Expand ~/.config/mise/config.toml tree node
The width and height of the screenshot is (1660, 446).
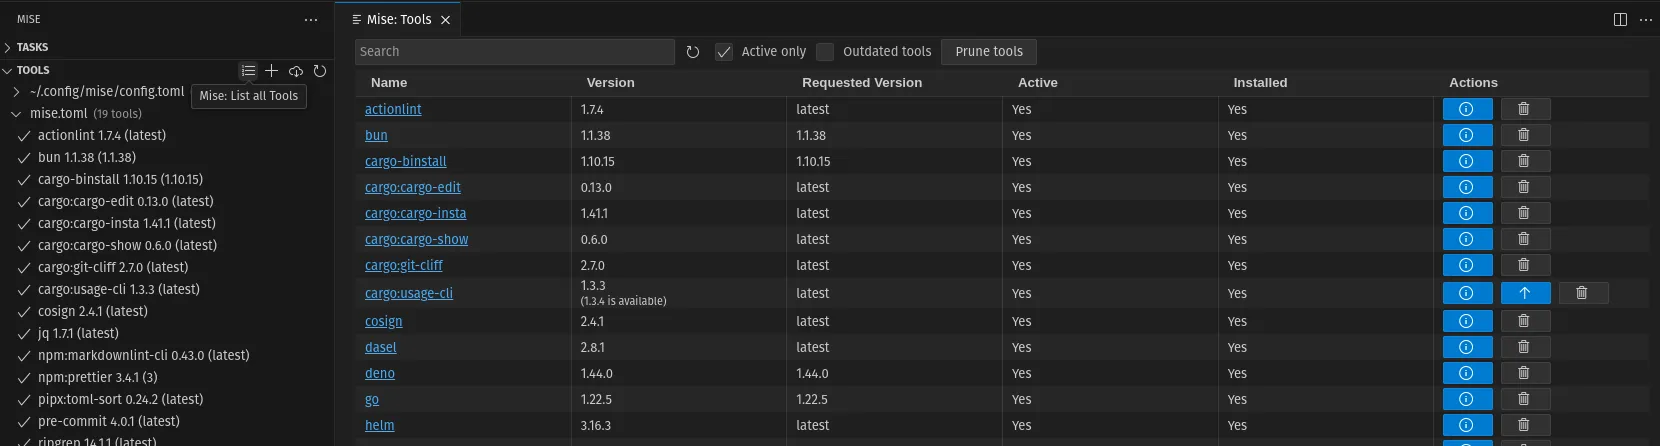16,91
